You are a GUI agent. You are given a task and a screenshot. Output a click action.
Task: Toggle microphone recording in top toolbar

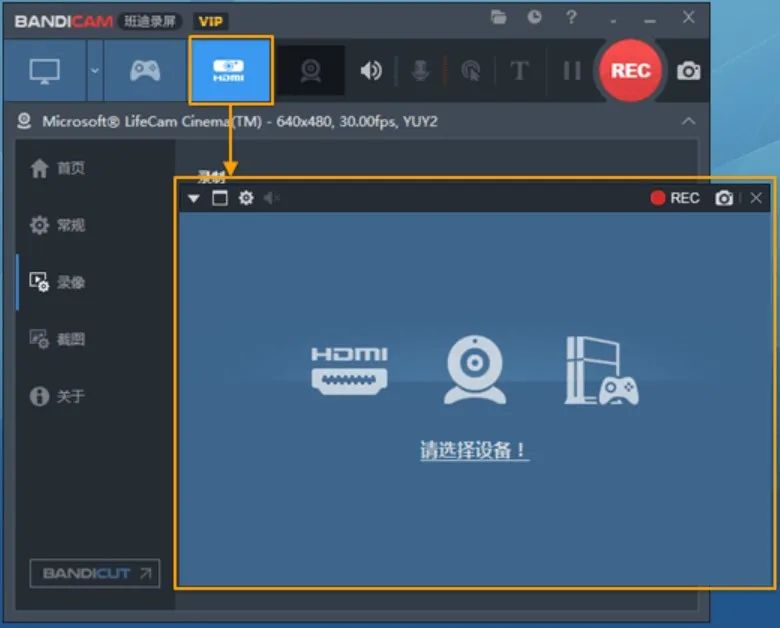point(421,71)
